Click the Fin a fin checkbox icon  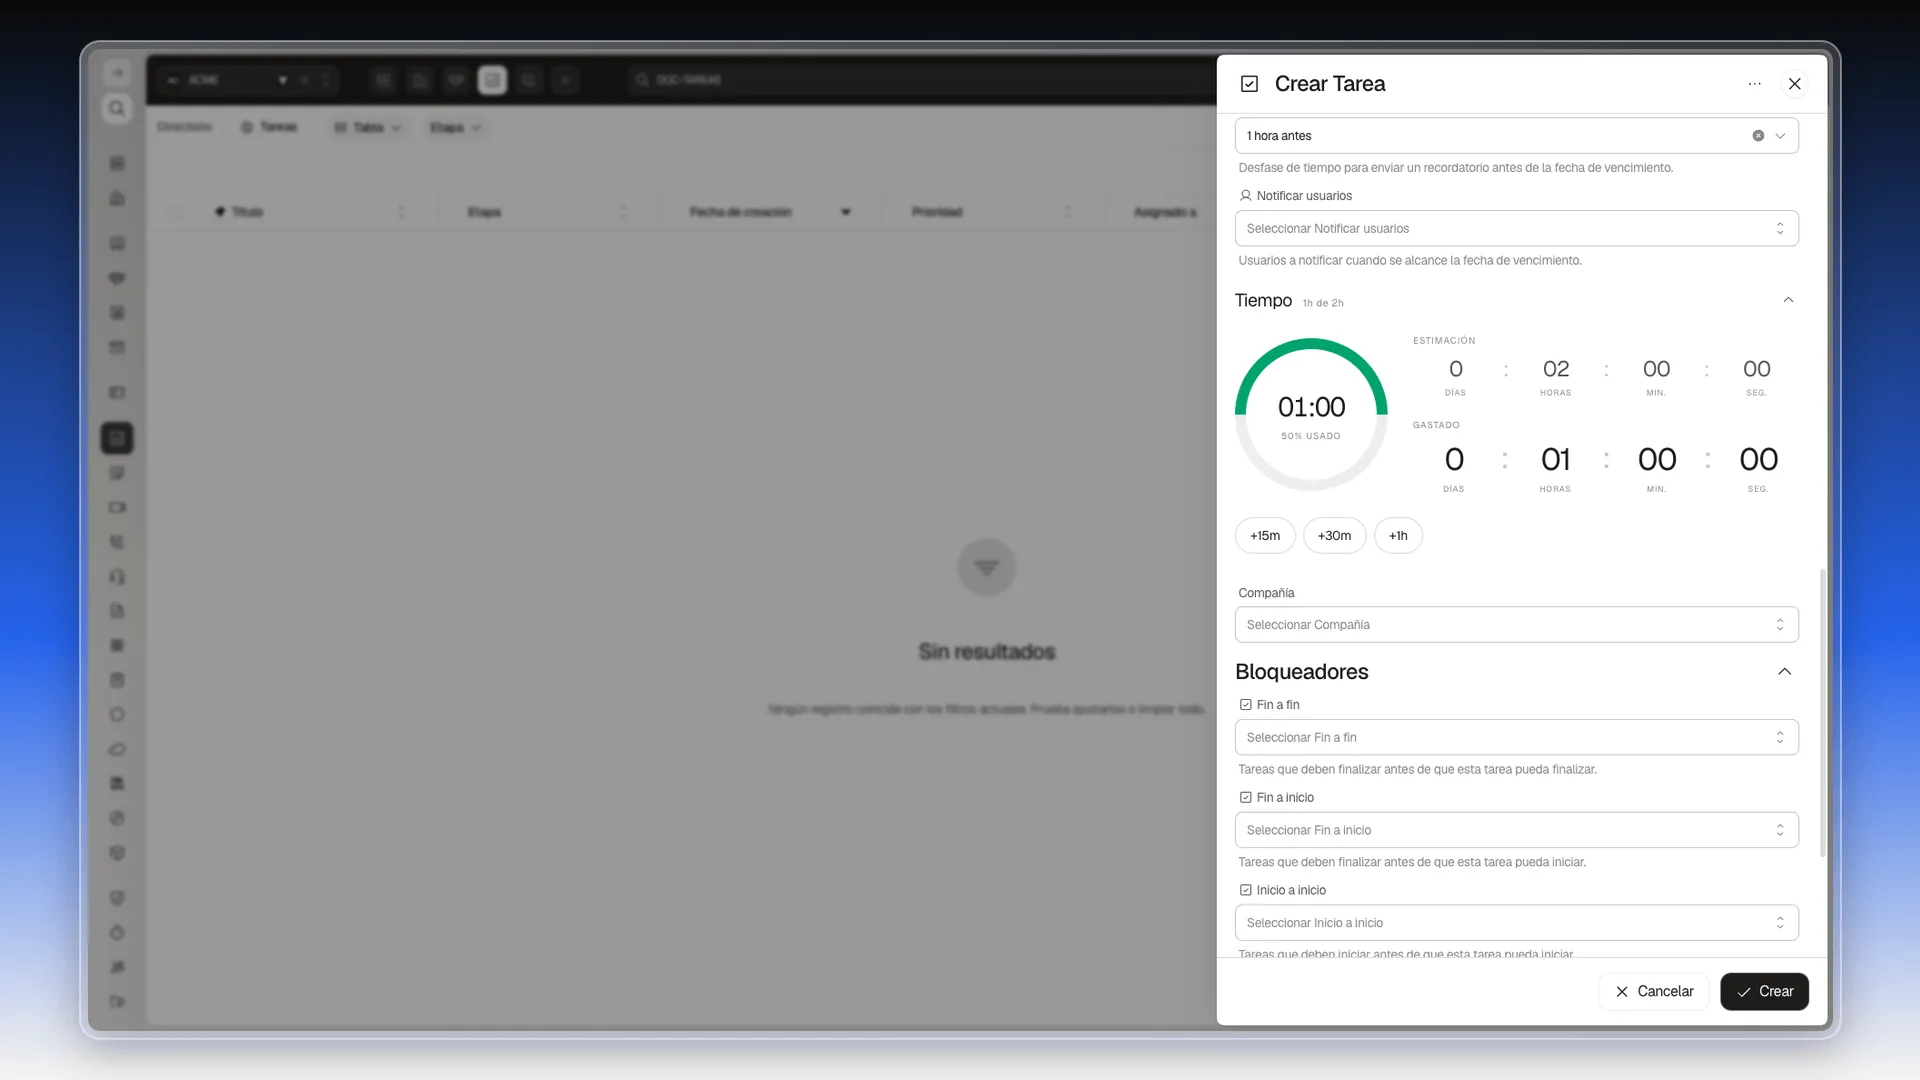point(1246,705)
